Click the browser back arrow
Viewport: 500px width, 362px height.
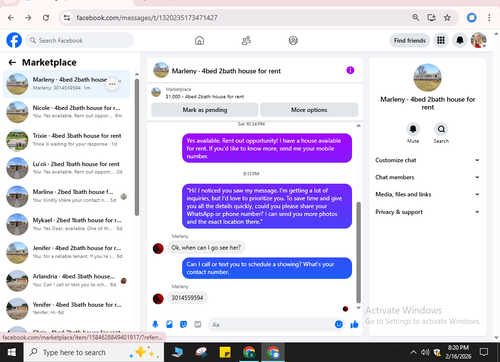point(11,18)
